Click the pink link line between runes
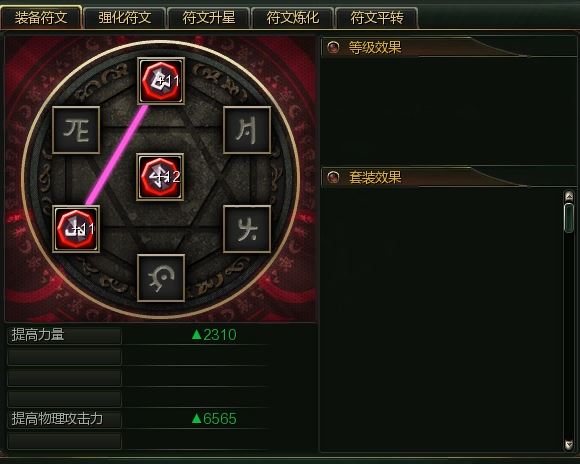Image resolution: width=580 pixels, height=464 pixels. tap(117, 155)
